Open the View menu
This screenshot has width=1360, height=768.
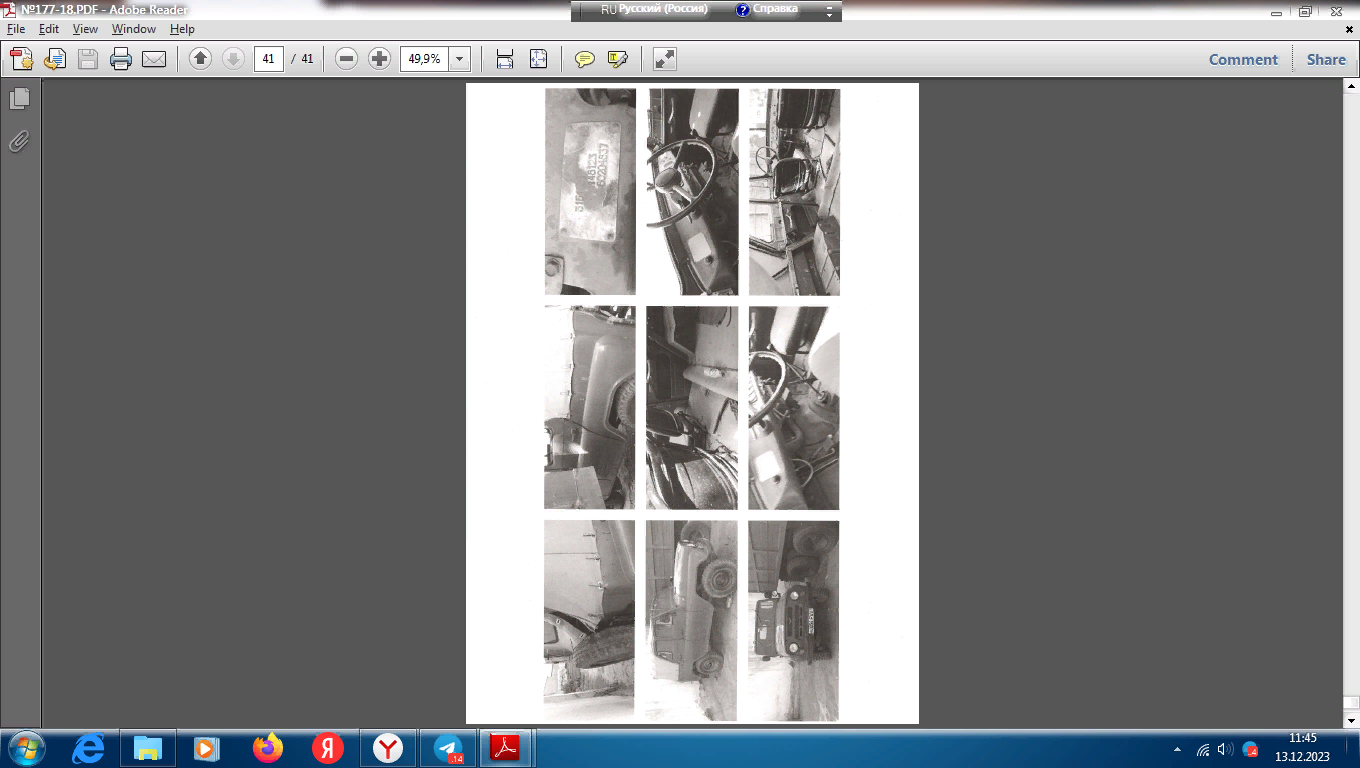pos(85,29)
